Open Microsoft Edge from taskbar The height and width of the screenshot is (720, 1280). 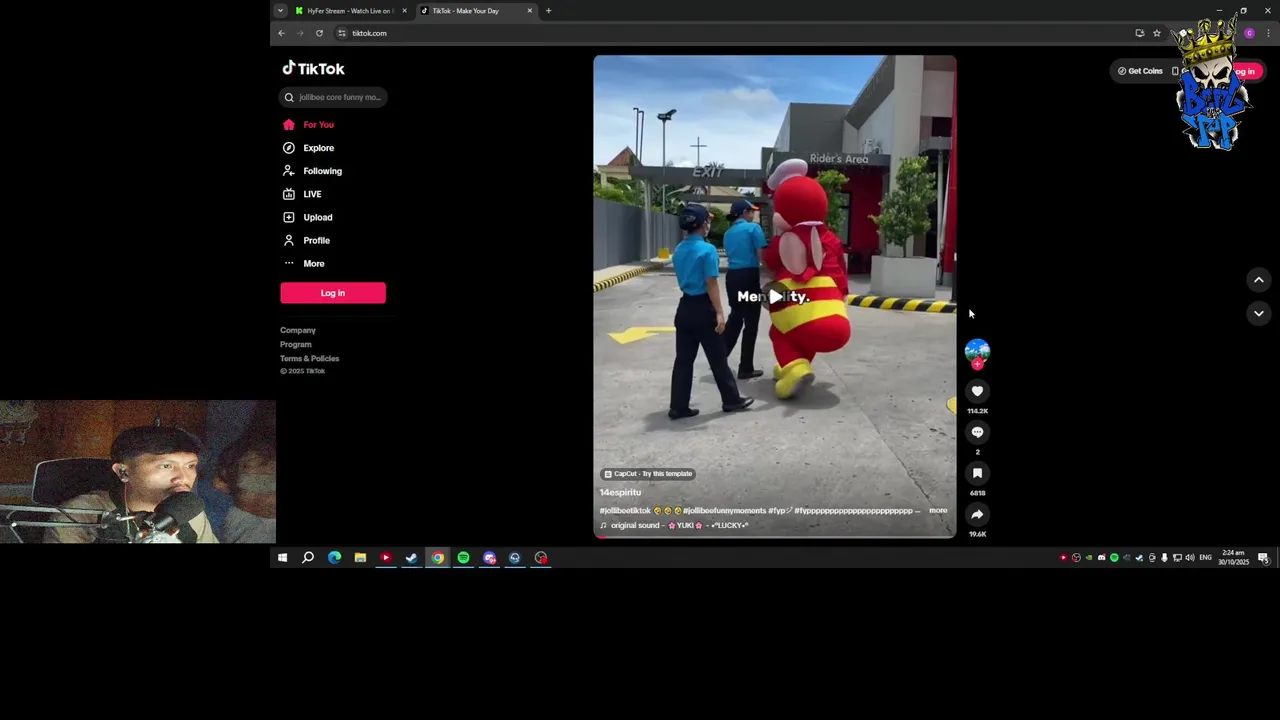tap(334, 558)
